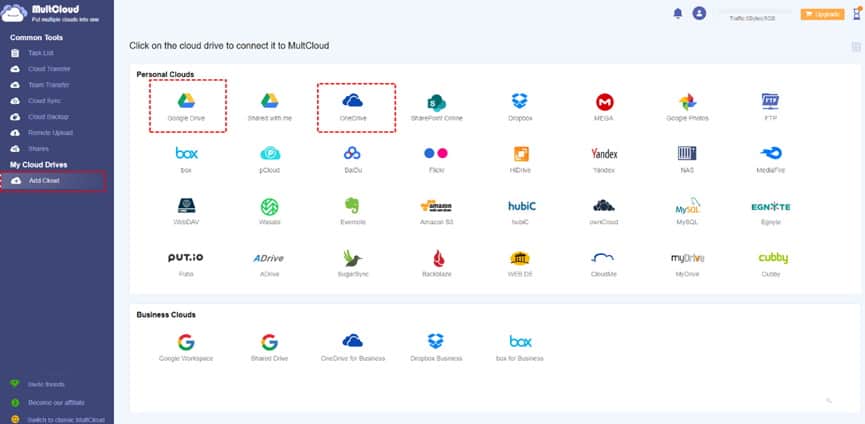Select Google Photos cloud
This screenshot has height=424, width=865.
(x=687, y=107)
